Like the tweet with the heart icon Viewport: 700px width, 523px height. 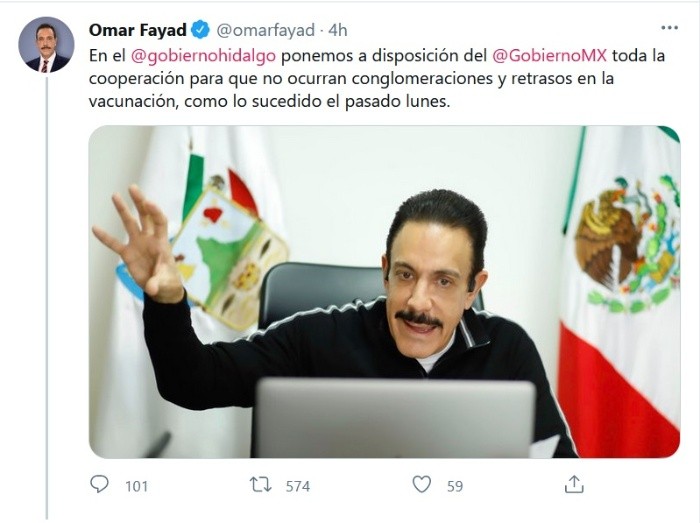click(x=421, y=484)
